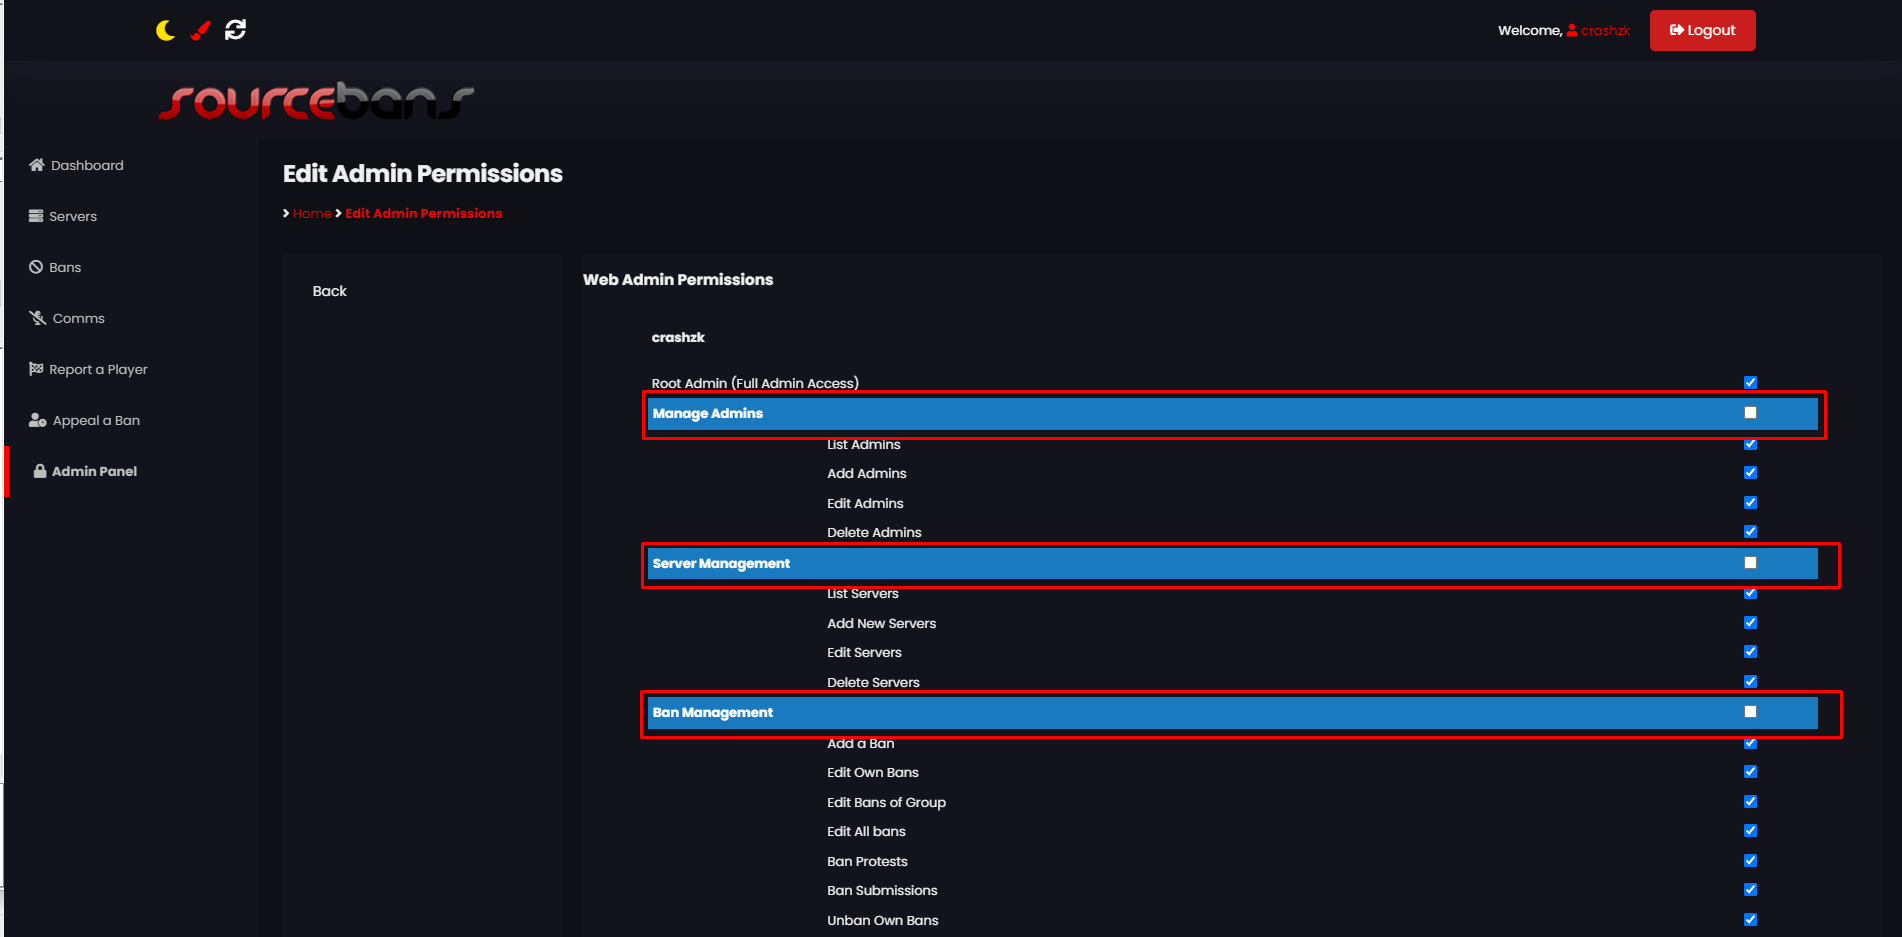Screen dimensions: 1902x937
Task: Check the Ban Management checkbox
Action: pyautogui.click(x=1750, y=711)
